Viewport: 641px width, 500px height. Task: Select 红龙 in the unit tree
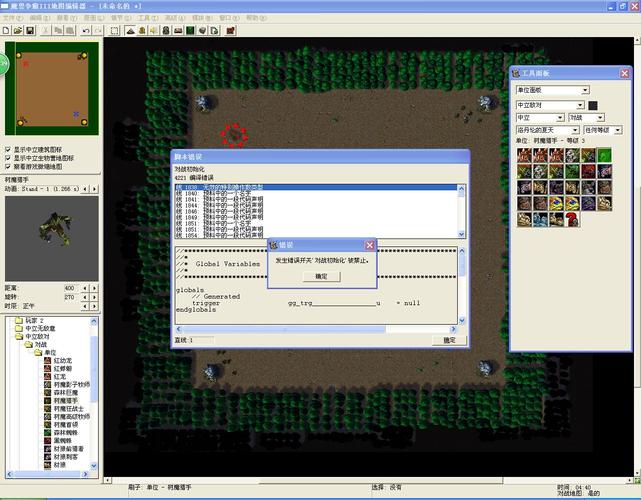click(x=60, y=377)
